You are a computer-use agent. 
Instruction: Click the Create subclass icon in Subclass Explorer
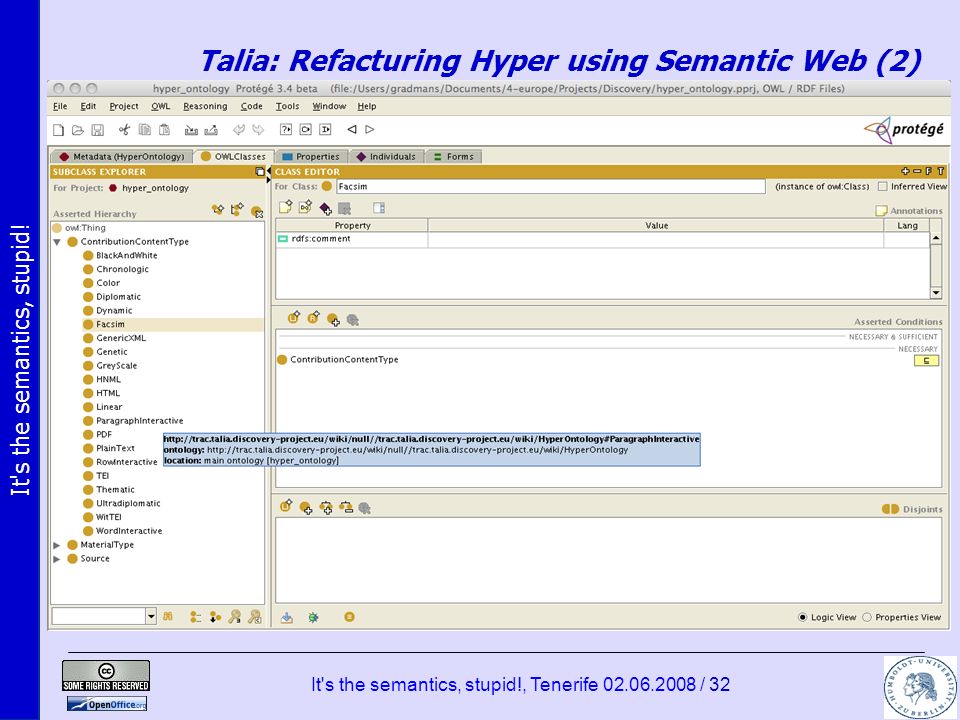(217, 210)
